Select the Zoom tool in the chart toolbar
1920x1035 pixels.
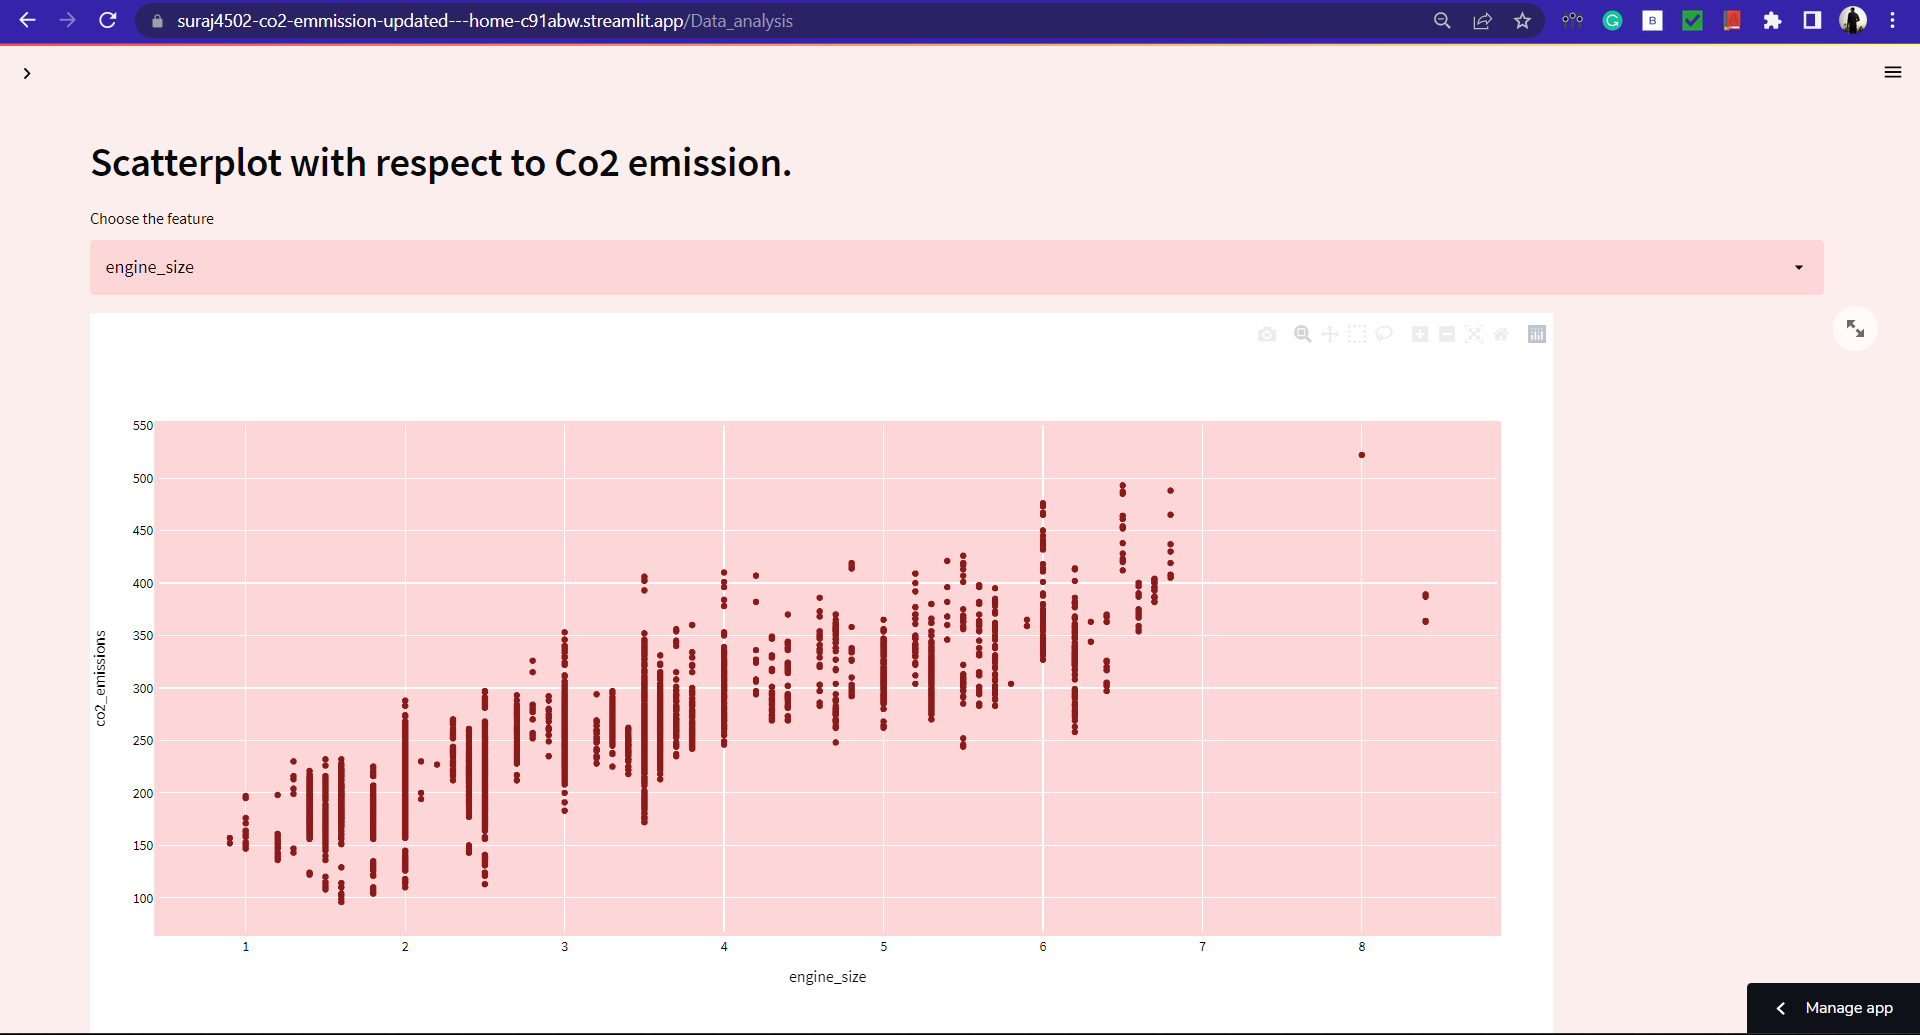point(1302,334)
